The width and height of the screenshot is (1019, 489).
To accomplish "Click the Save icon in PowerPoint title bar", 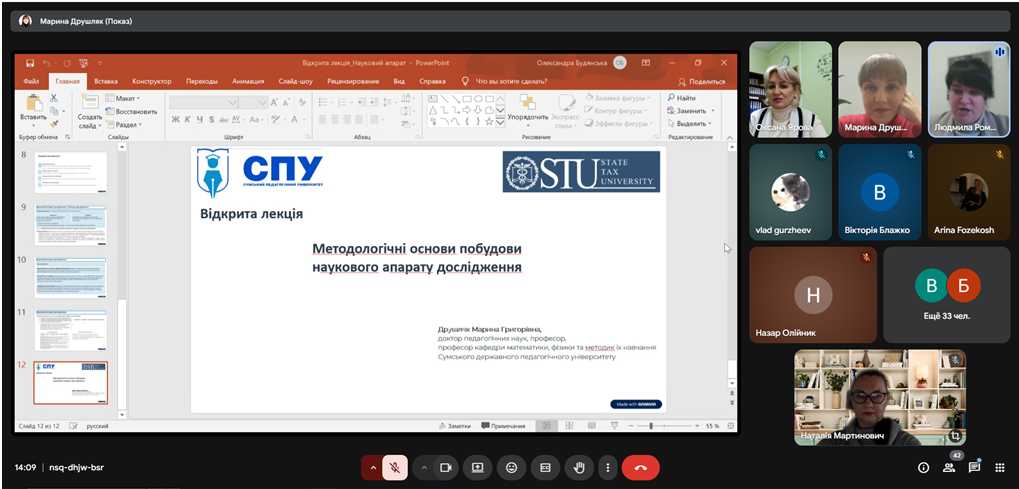I will [x=30, y=63].
